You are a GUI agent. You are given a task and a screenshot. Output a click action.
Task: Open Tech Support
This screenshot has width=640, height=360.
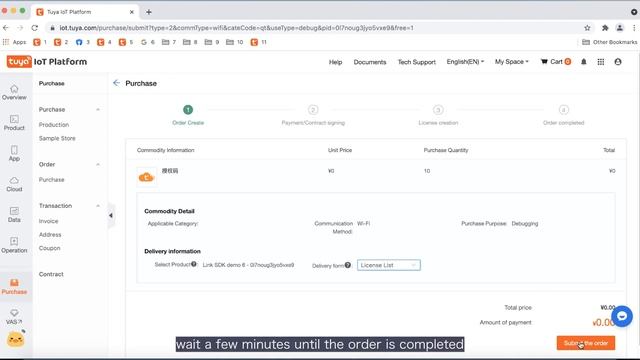click(416, 62)
